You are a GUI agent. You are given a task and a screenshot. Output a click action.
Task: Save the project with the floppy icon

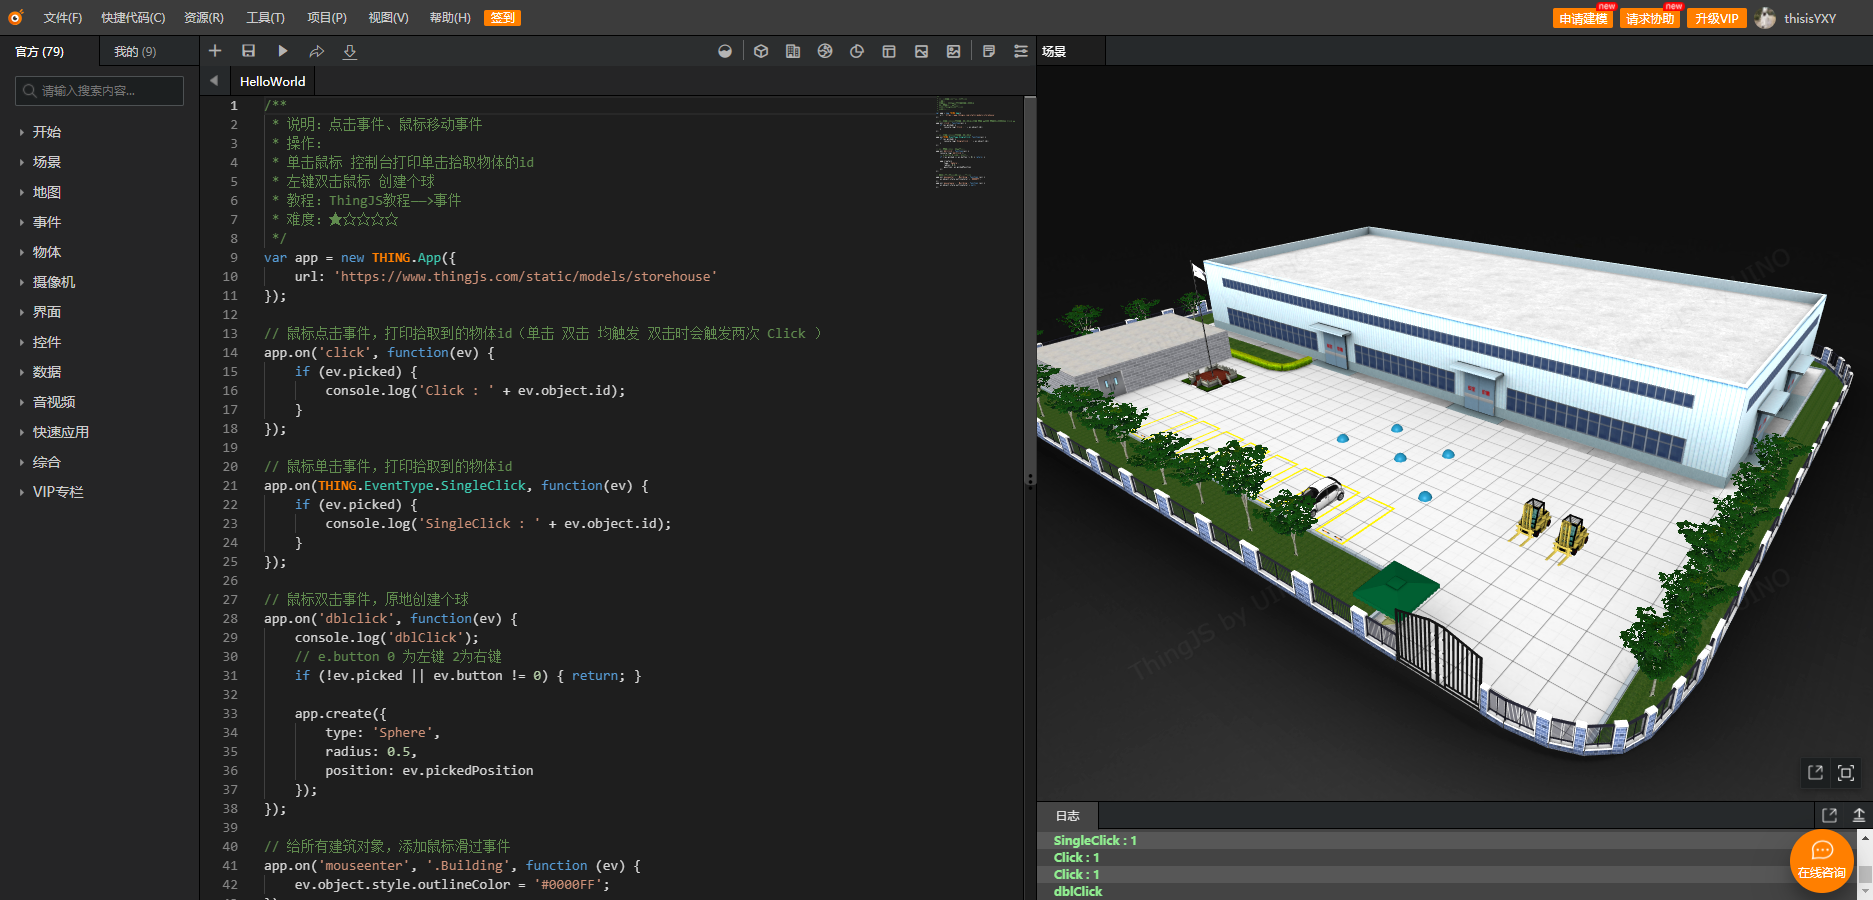pyautogui.click(x=249, y=51)
